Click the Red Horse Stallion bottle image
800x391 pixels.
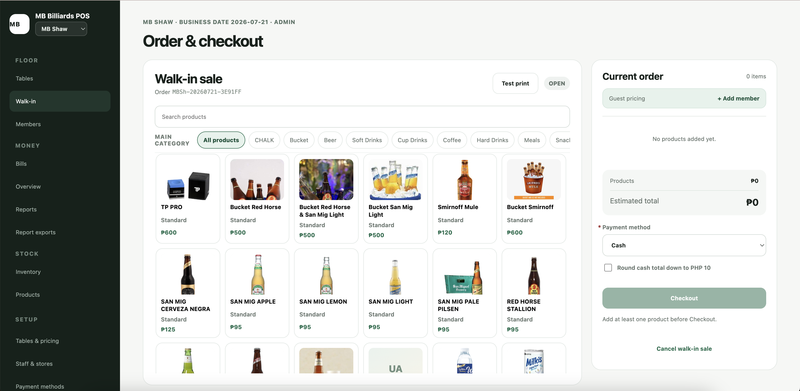534,275
